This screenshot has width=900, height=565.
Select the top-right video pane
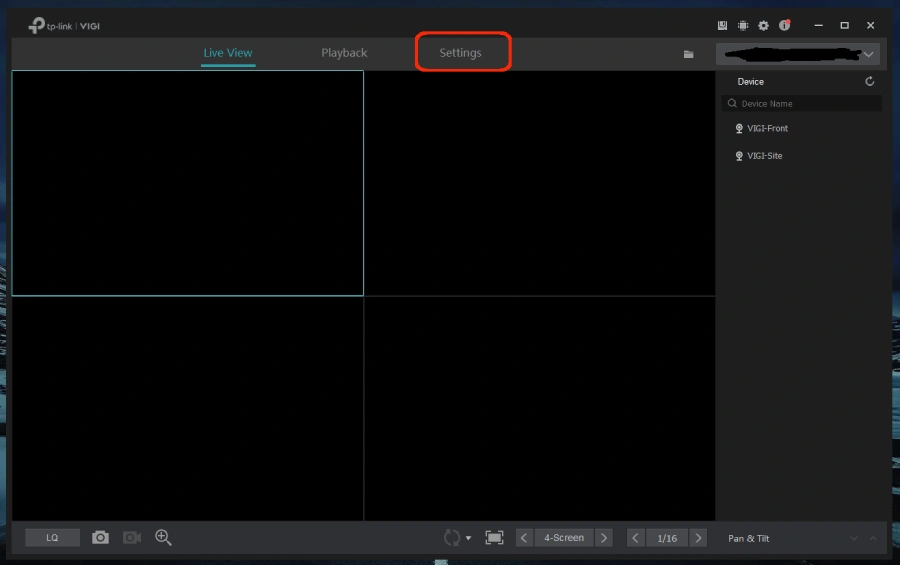click(x=540, y=183)
